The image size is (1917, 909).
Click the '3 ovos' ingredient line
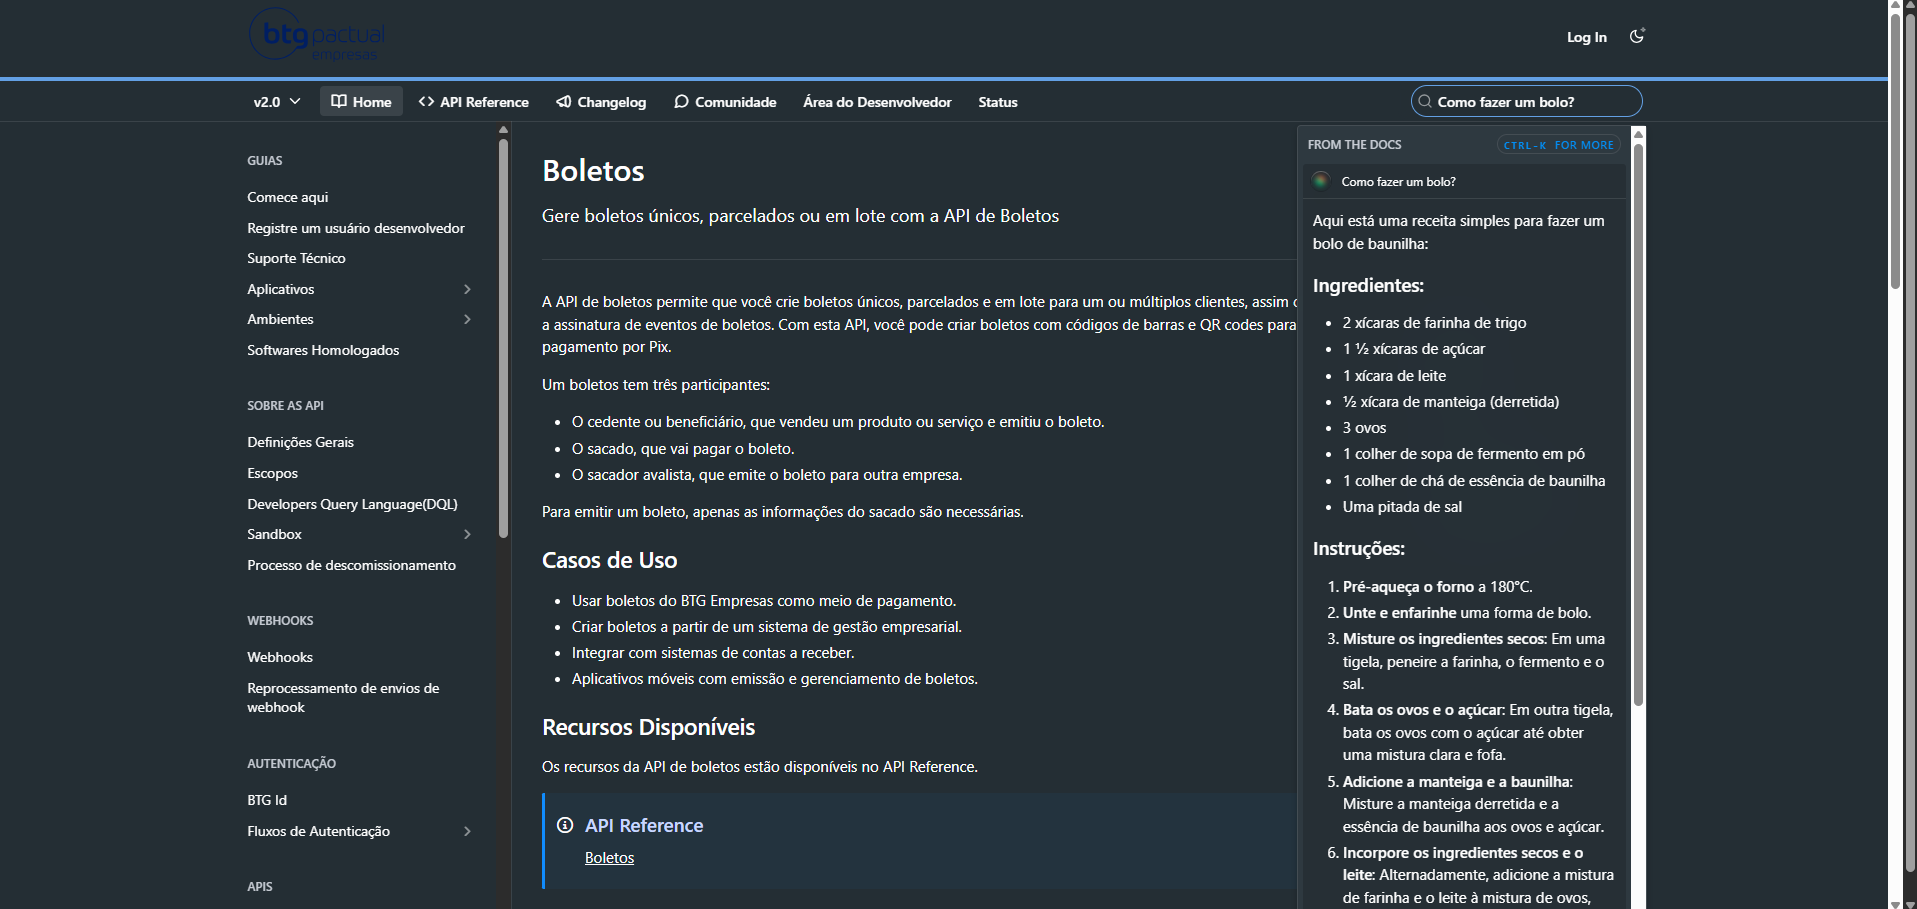[x=1364, y=428]
